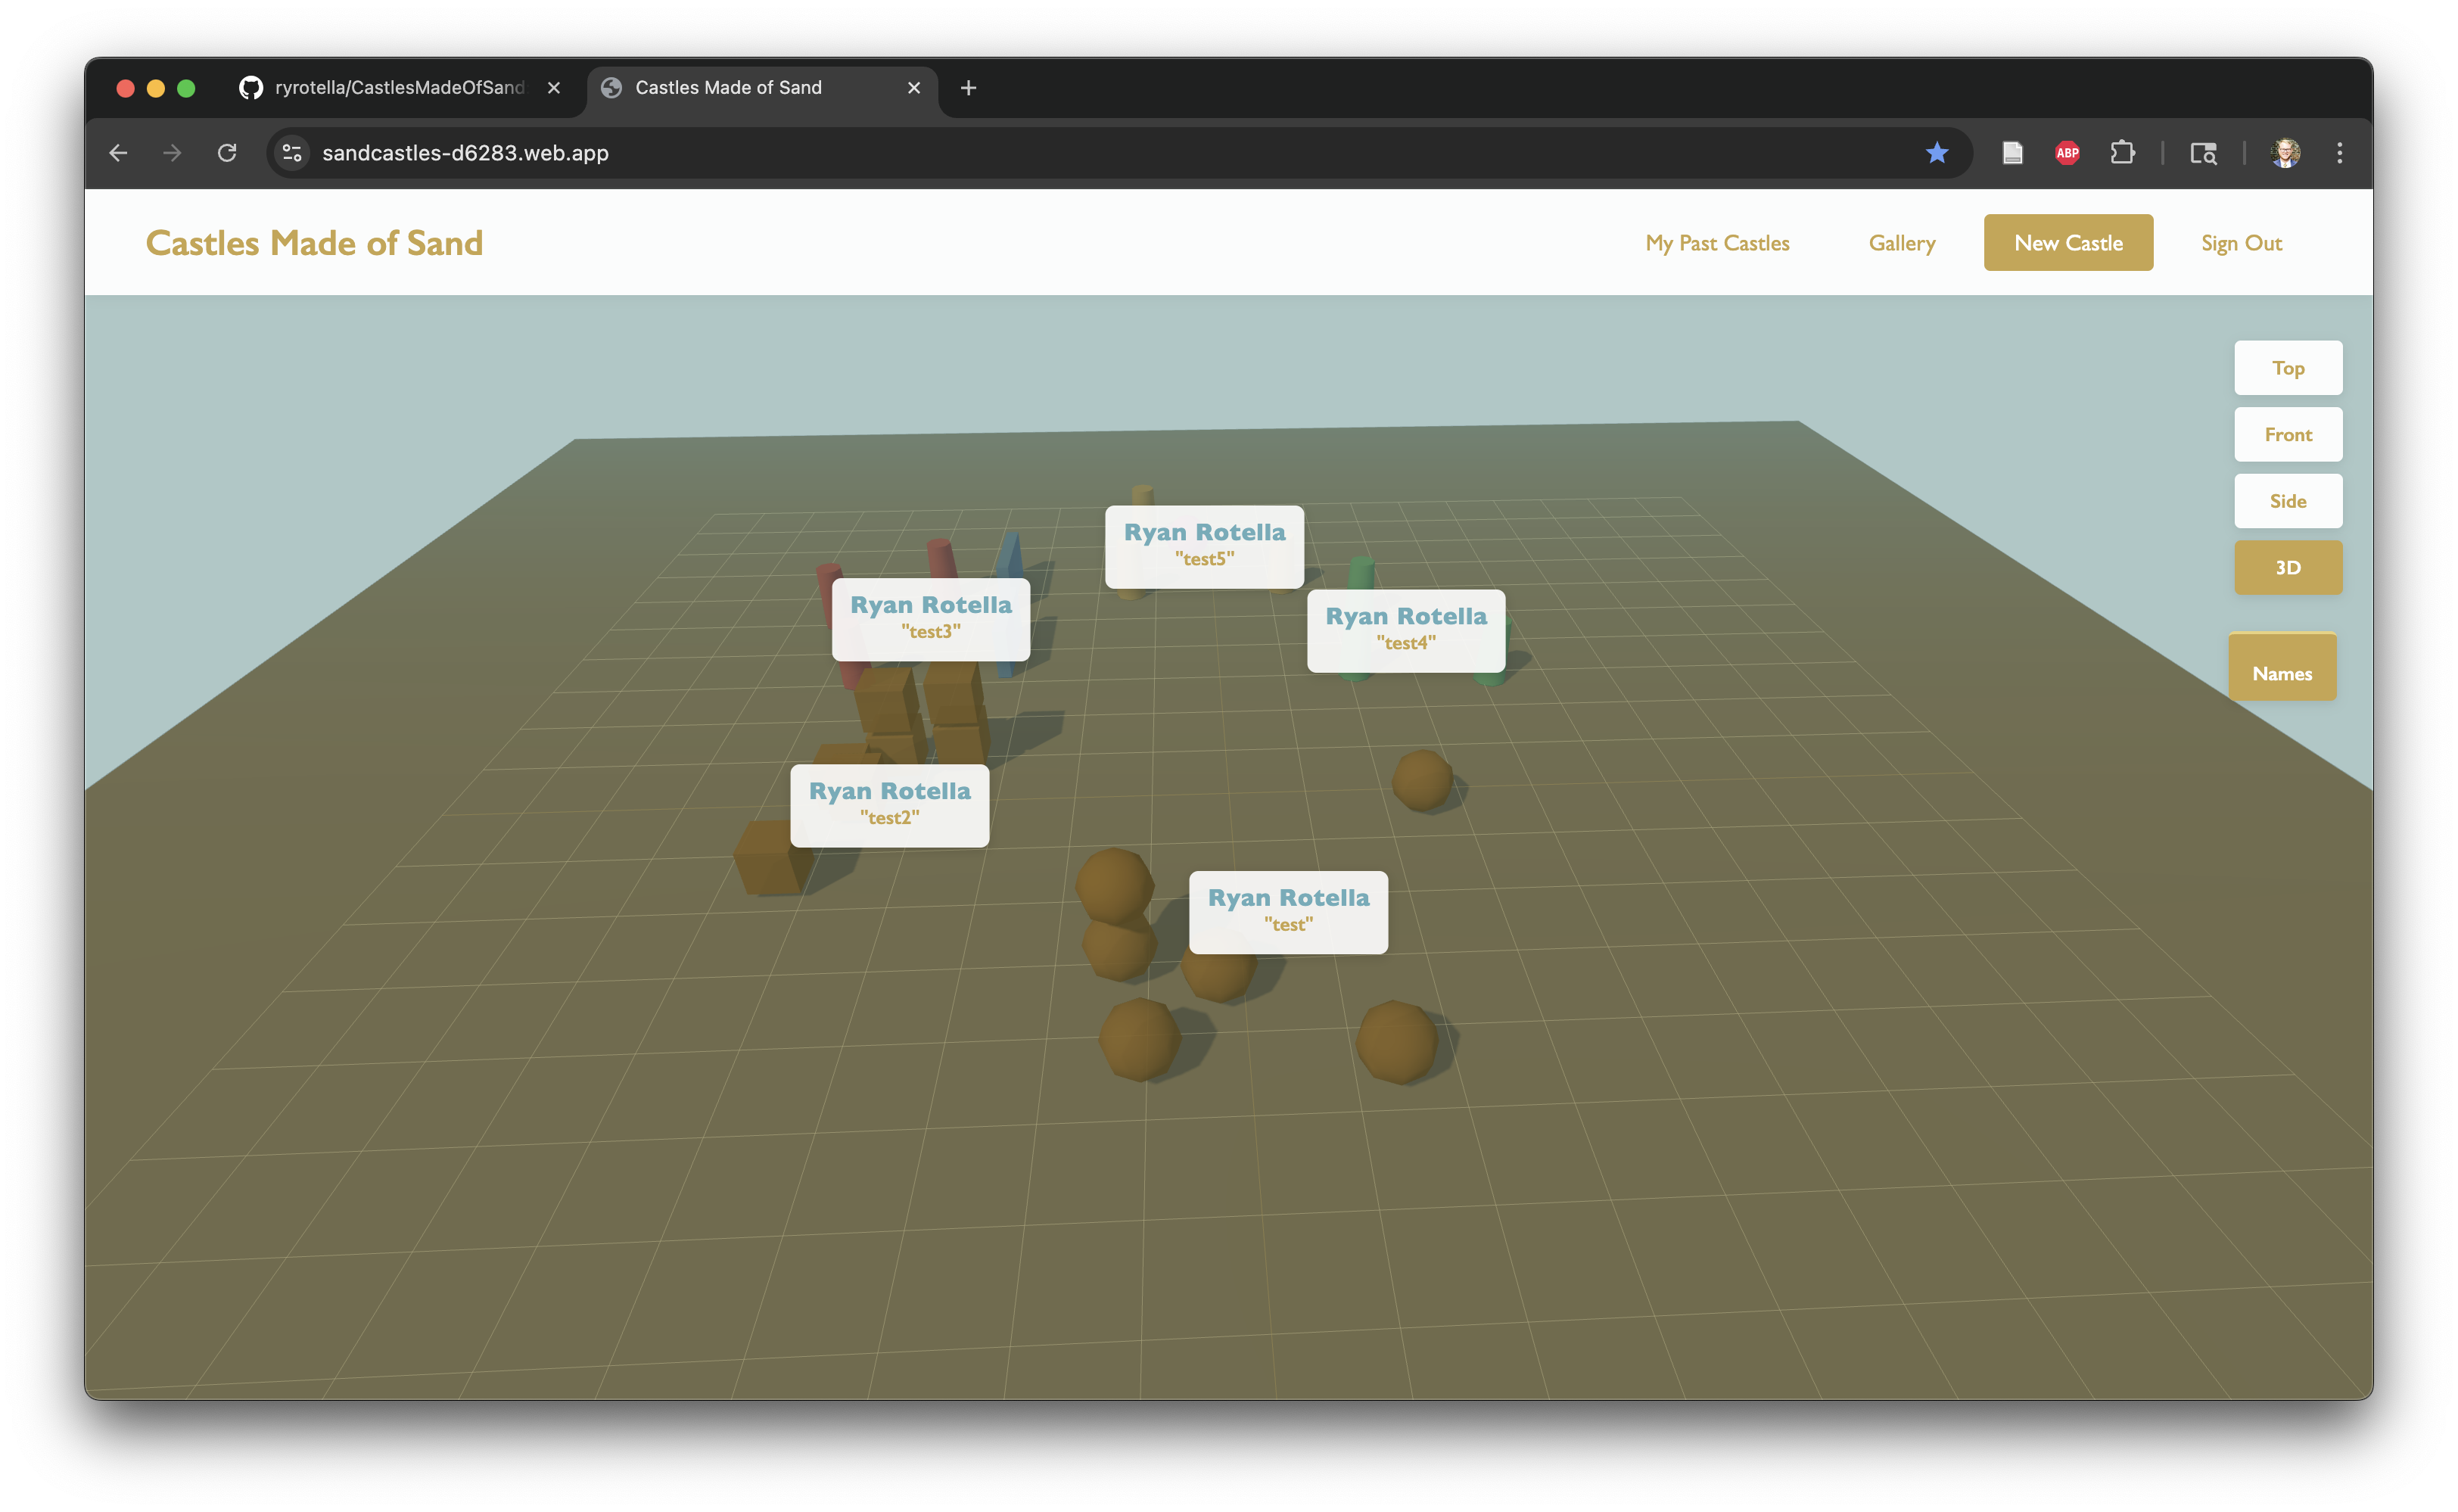Reload the page with refresh icon
Screen dimensions: 2458x1512
point(227,153)
